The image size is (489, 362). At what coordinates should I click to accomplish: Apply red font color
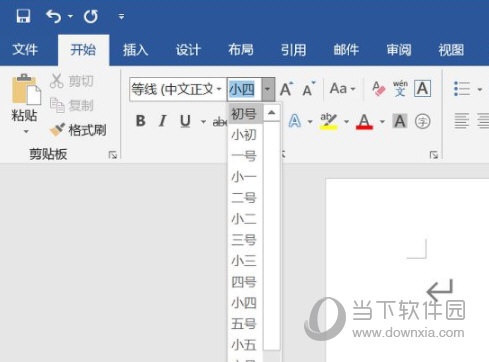pos(364,121)
